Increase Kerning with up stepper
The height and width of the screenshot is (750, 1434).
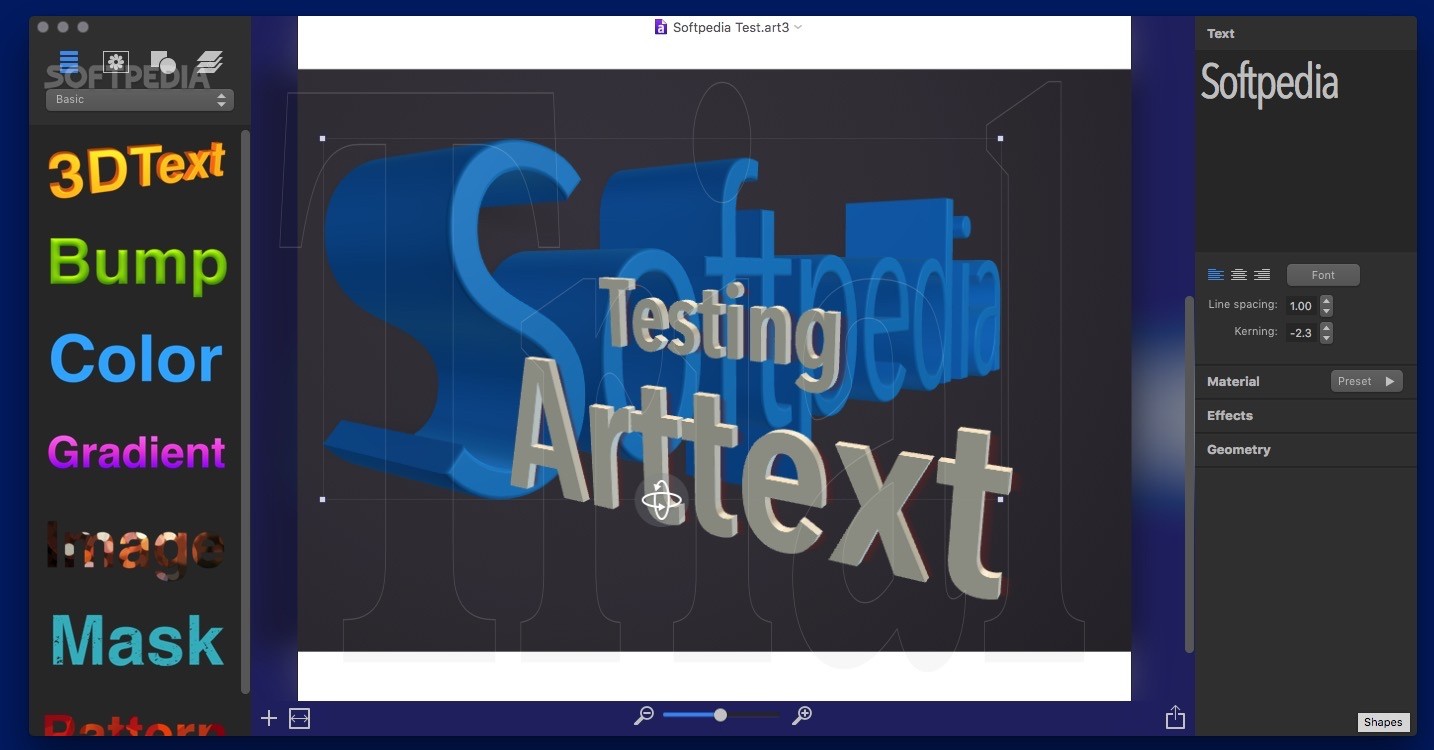coord(1326,328)
